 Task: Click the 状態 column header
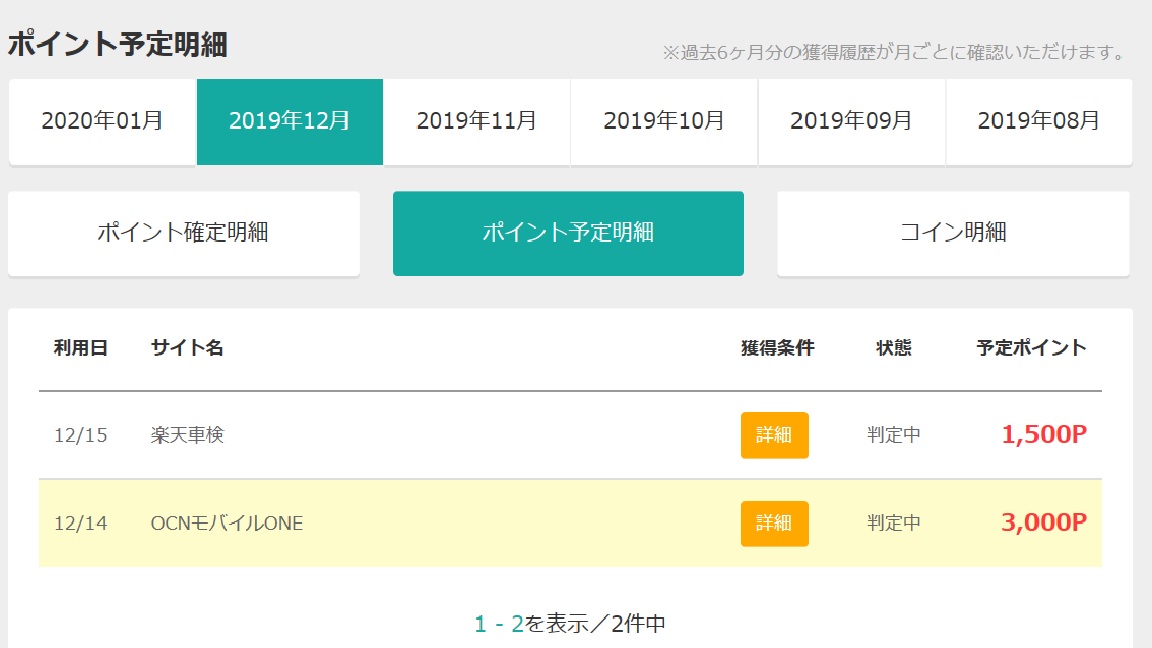[x=893, y=348]
